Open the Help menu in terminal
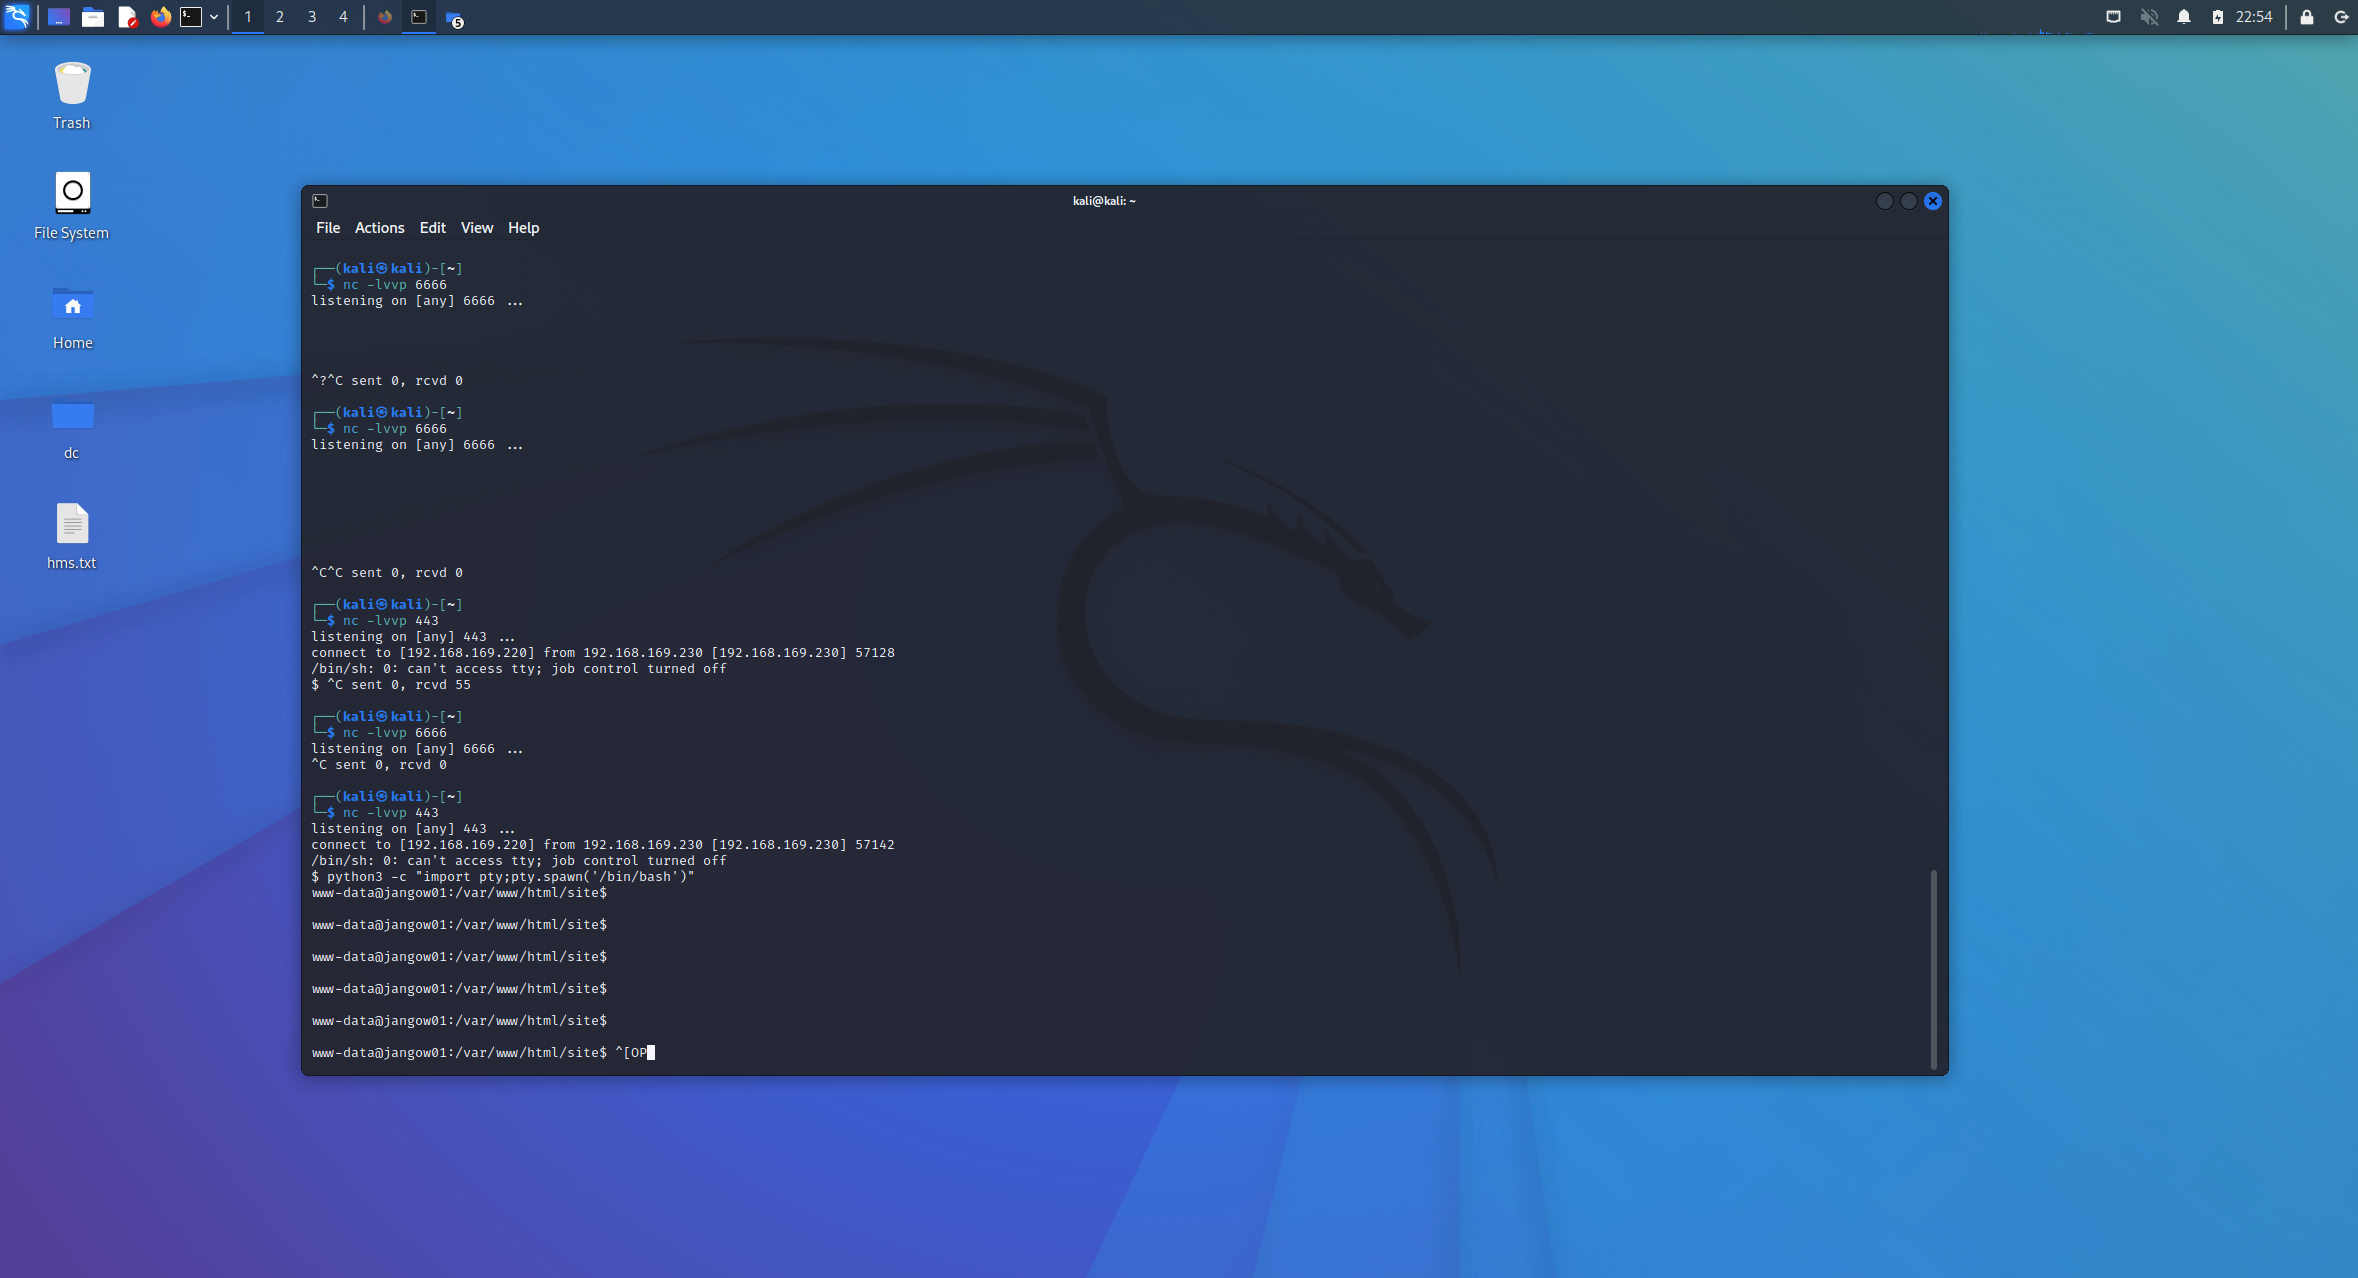Viewport: 2358px width, 1278px height. pyautogui.click(x=524, y=228)
